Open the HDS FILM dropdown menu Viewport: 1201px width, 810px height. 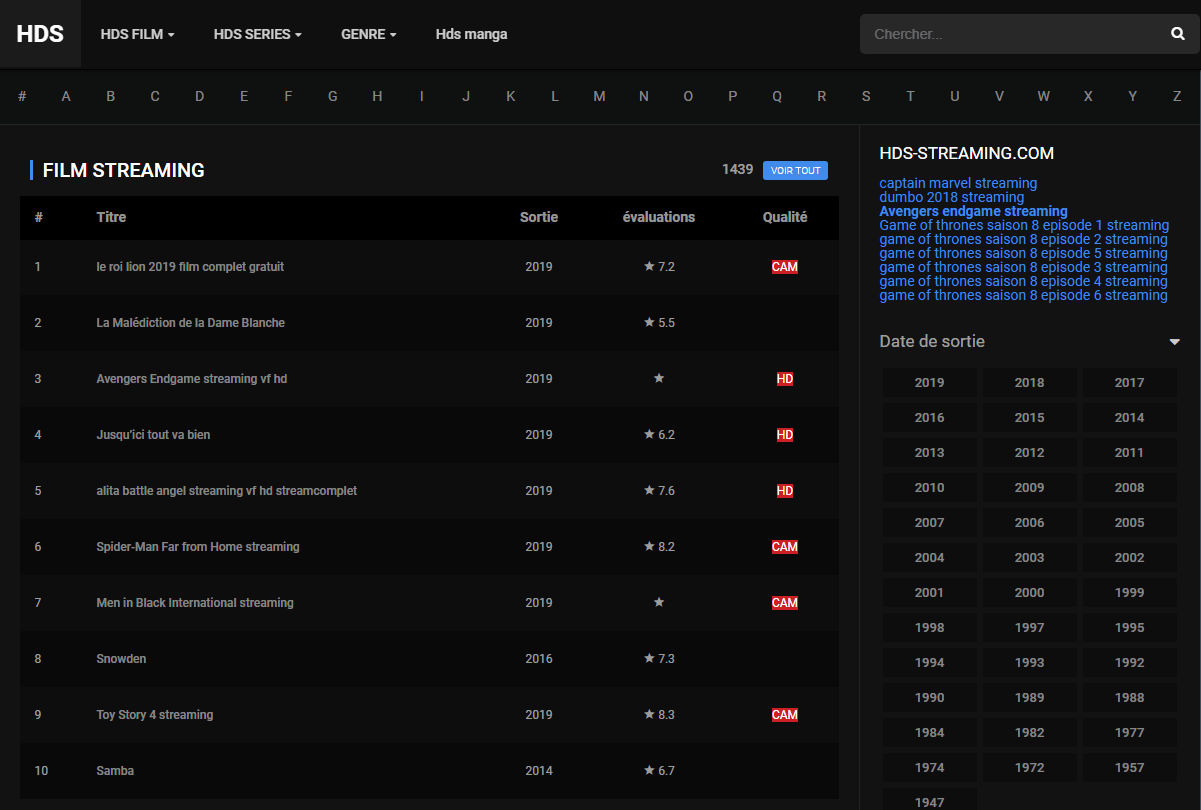[137, 34]
